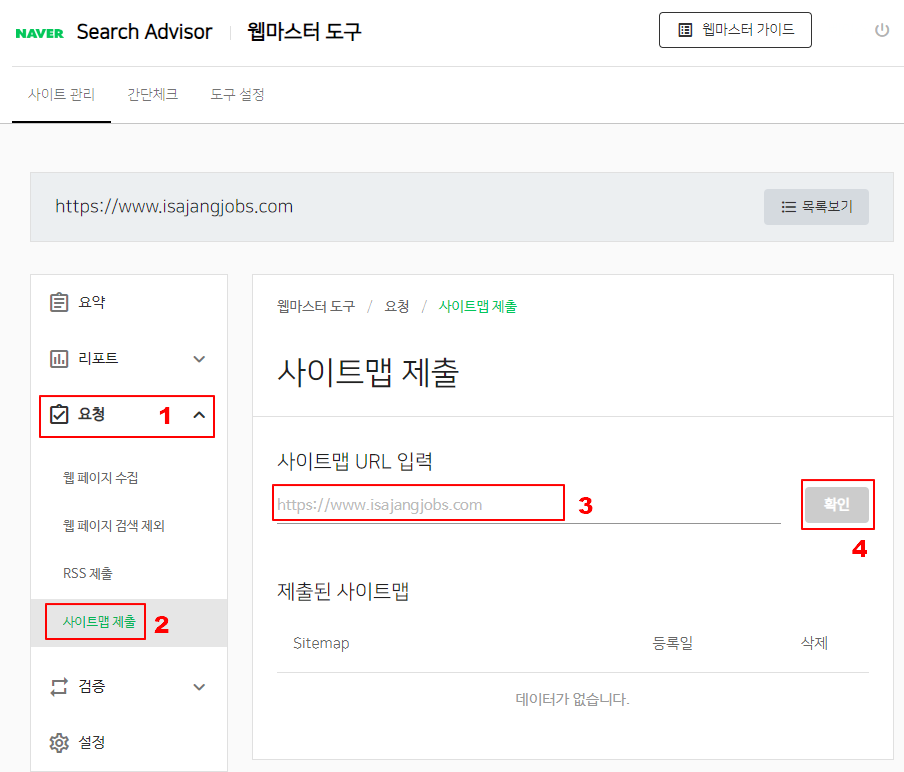Open the 검증 menu item
Viewport: 904px width, 772px height.
point(129,686)
